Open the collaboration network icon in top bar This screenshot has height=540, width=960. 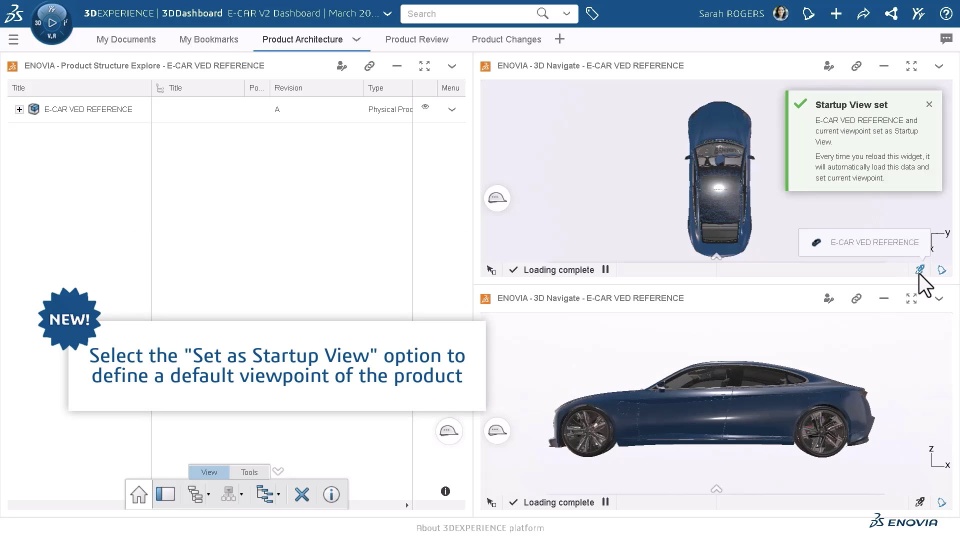(891, 13)
